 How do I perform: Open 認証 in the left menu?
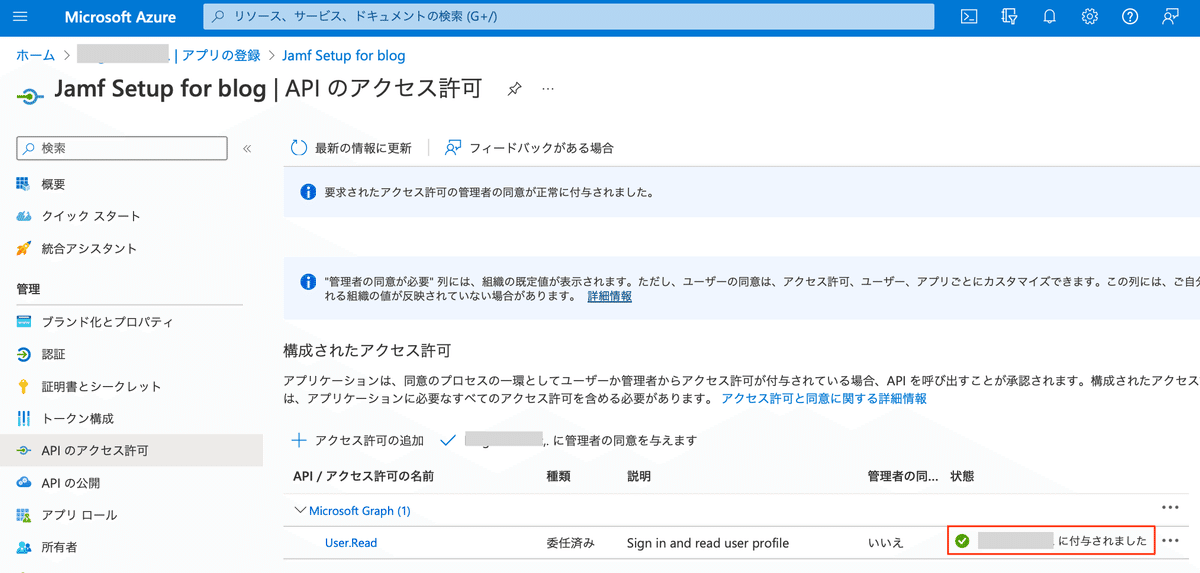click(x=53, y=354)
